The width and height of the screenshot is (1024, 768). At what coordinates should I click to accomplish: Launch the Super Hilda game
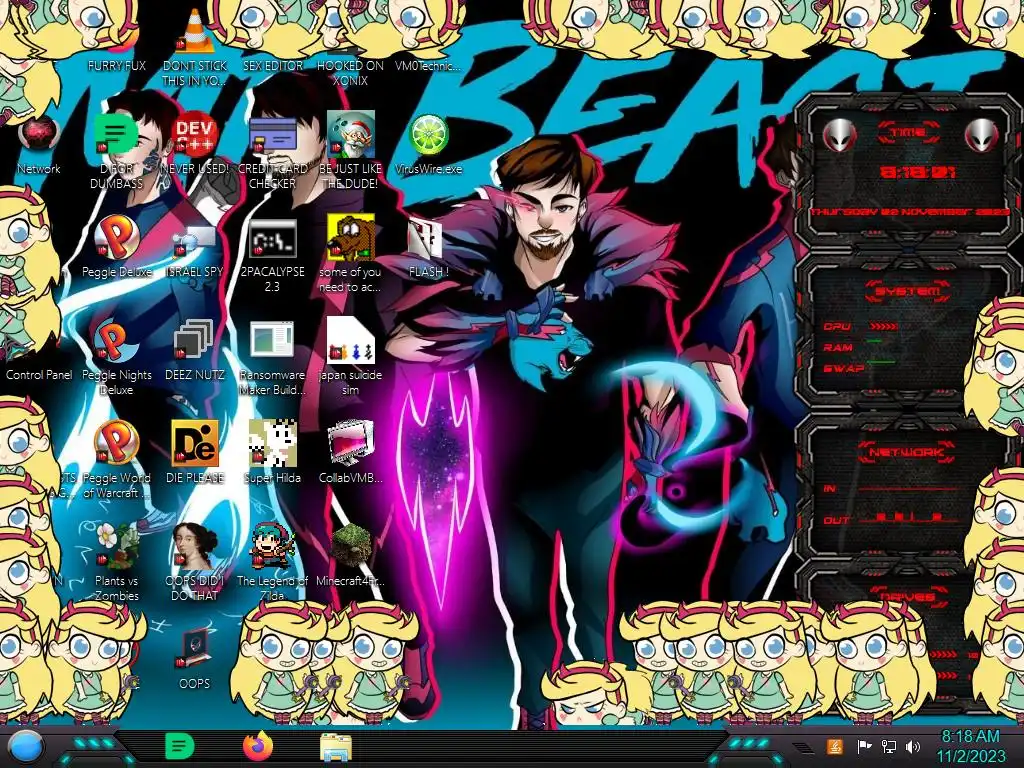tap(272, 443)
